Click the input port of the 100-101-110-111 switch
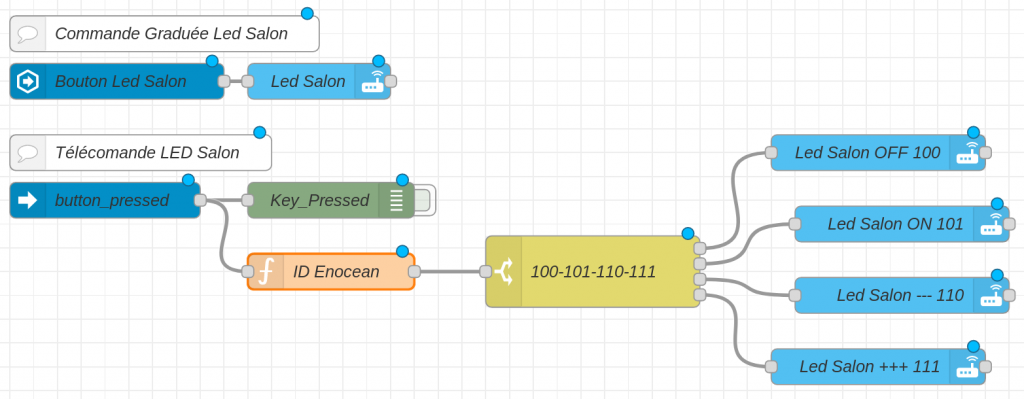This screenshot has height=399, width=1024. (485, 272)
